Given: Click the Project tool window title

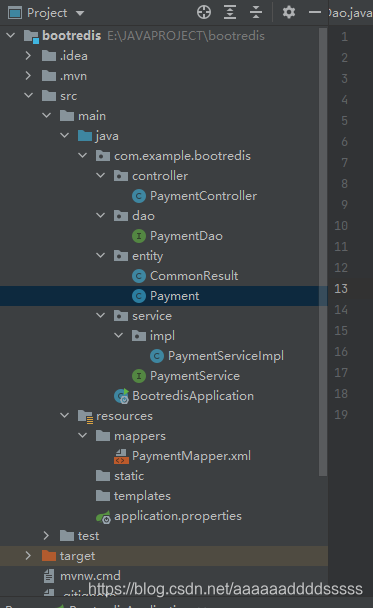Looking at the screenshot, I should coord(47,13).
